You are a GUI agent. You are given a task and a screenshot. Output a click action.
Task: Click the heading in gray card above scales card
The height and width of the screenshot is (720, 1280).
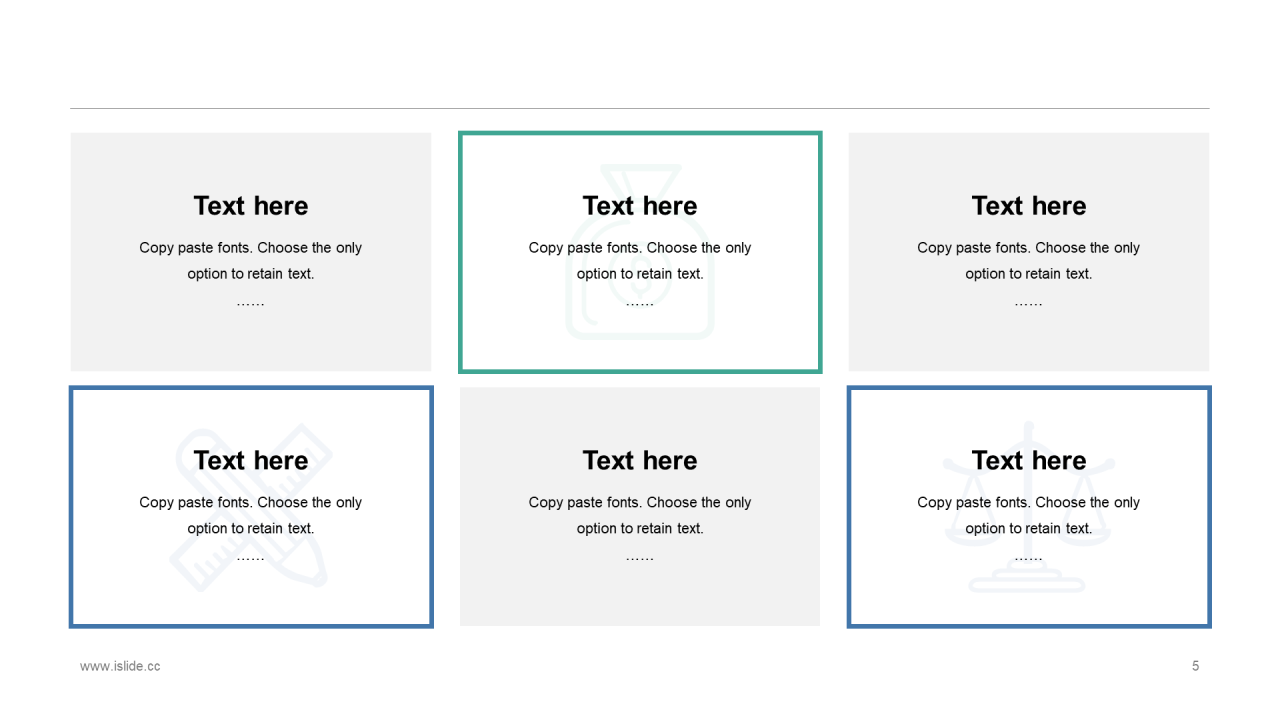(1028, 206)
